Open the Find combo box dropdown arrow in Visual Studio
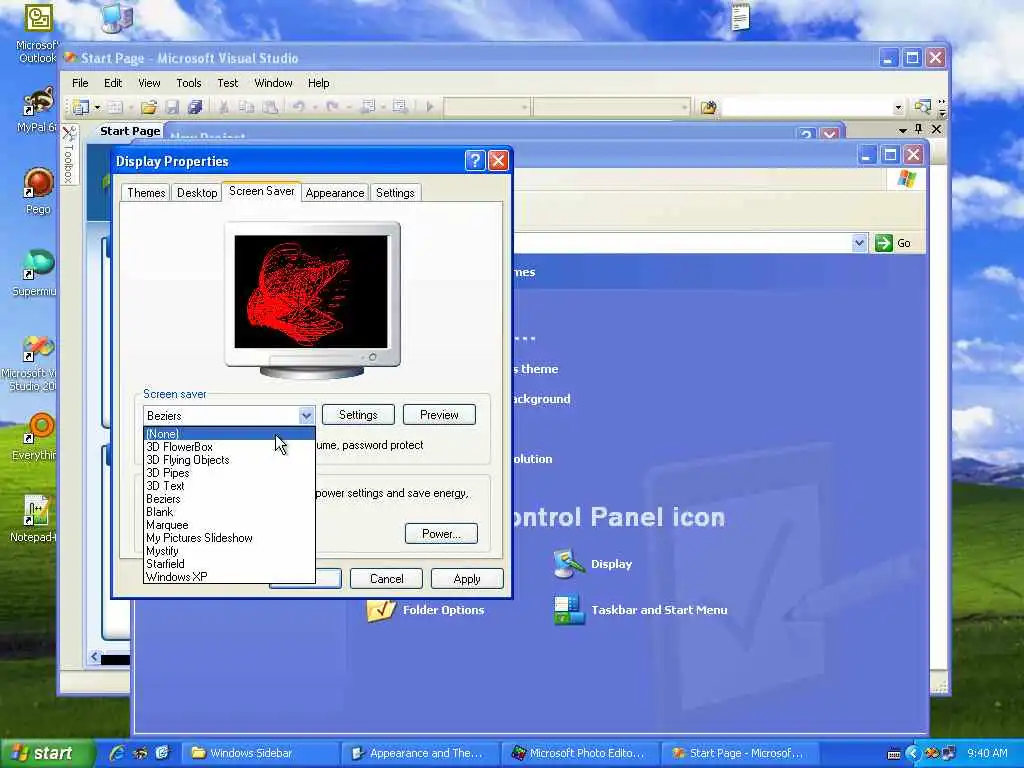The image size is (1024, 768). (898, 107)
